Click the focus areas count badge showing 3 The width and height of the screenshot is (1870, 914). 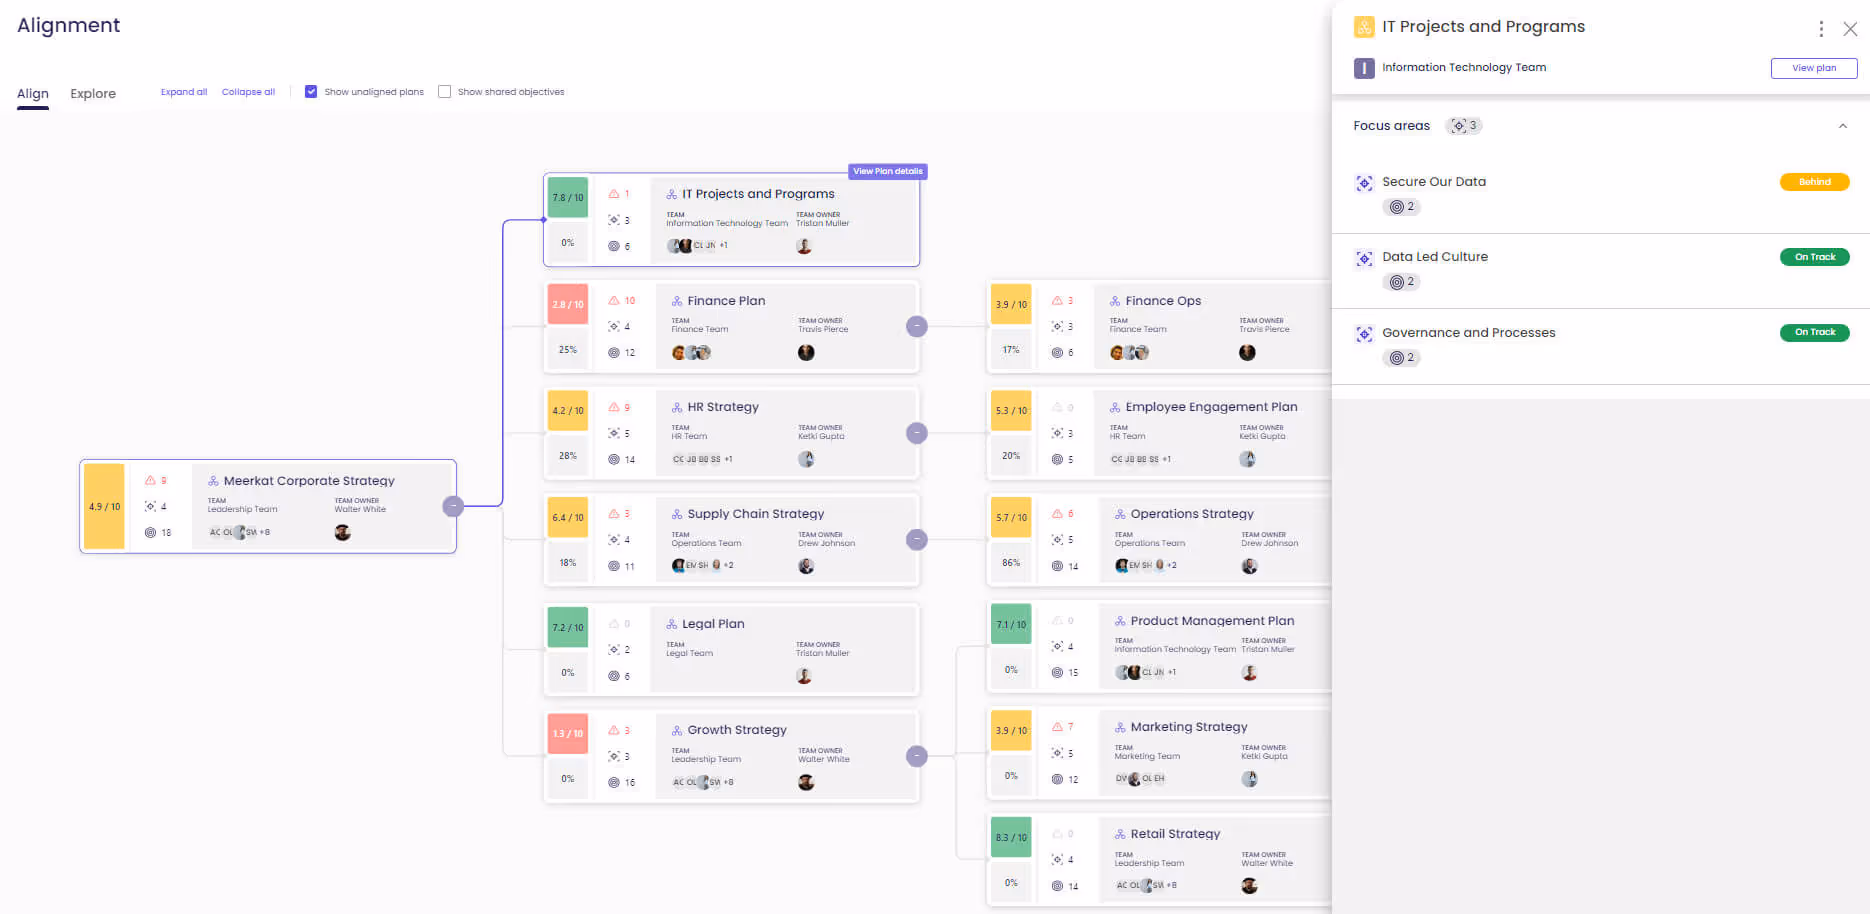click(1464, 125)
